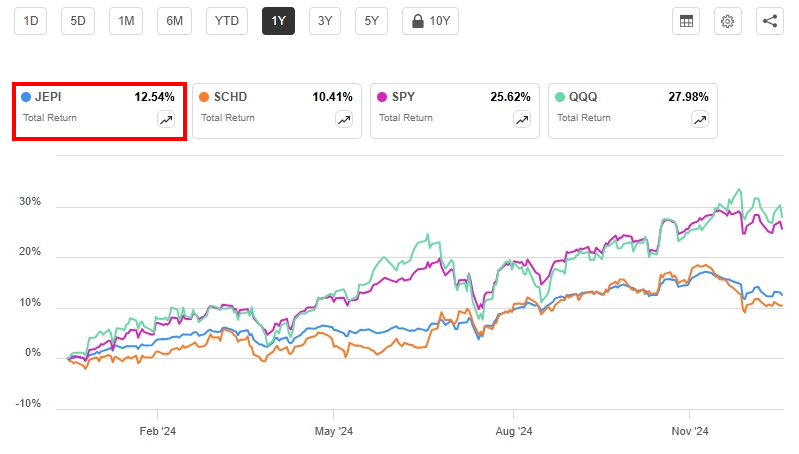This screenshot has height=454, width=799.
Task: Click the share chart icon
Action: click(x=769, y=21)
